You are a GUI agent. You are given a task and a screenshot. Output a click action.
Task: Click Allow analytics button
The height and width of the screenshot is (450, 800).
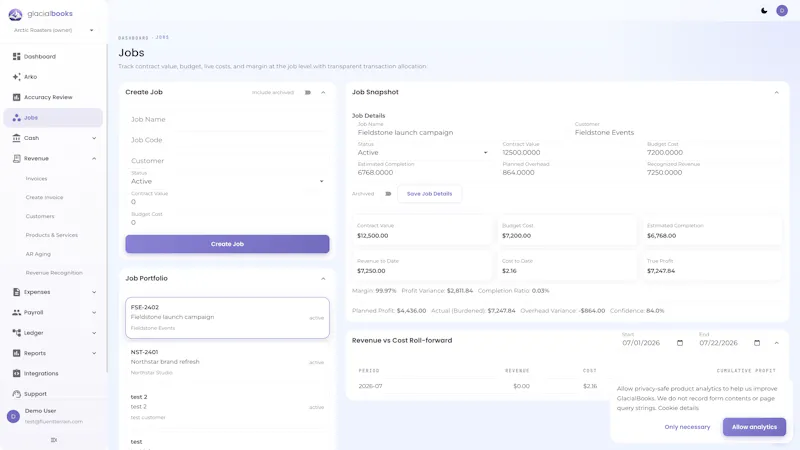pos(754,427)
